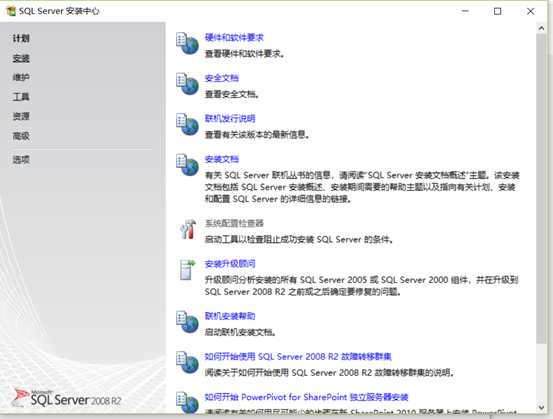Click the icon next to 联机发行说明
Screen dimensions: 553x419
pos(187,124)
